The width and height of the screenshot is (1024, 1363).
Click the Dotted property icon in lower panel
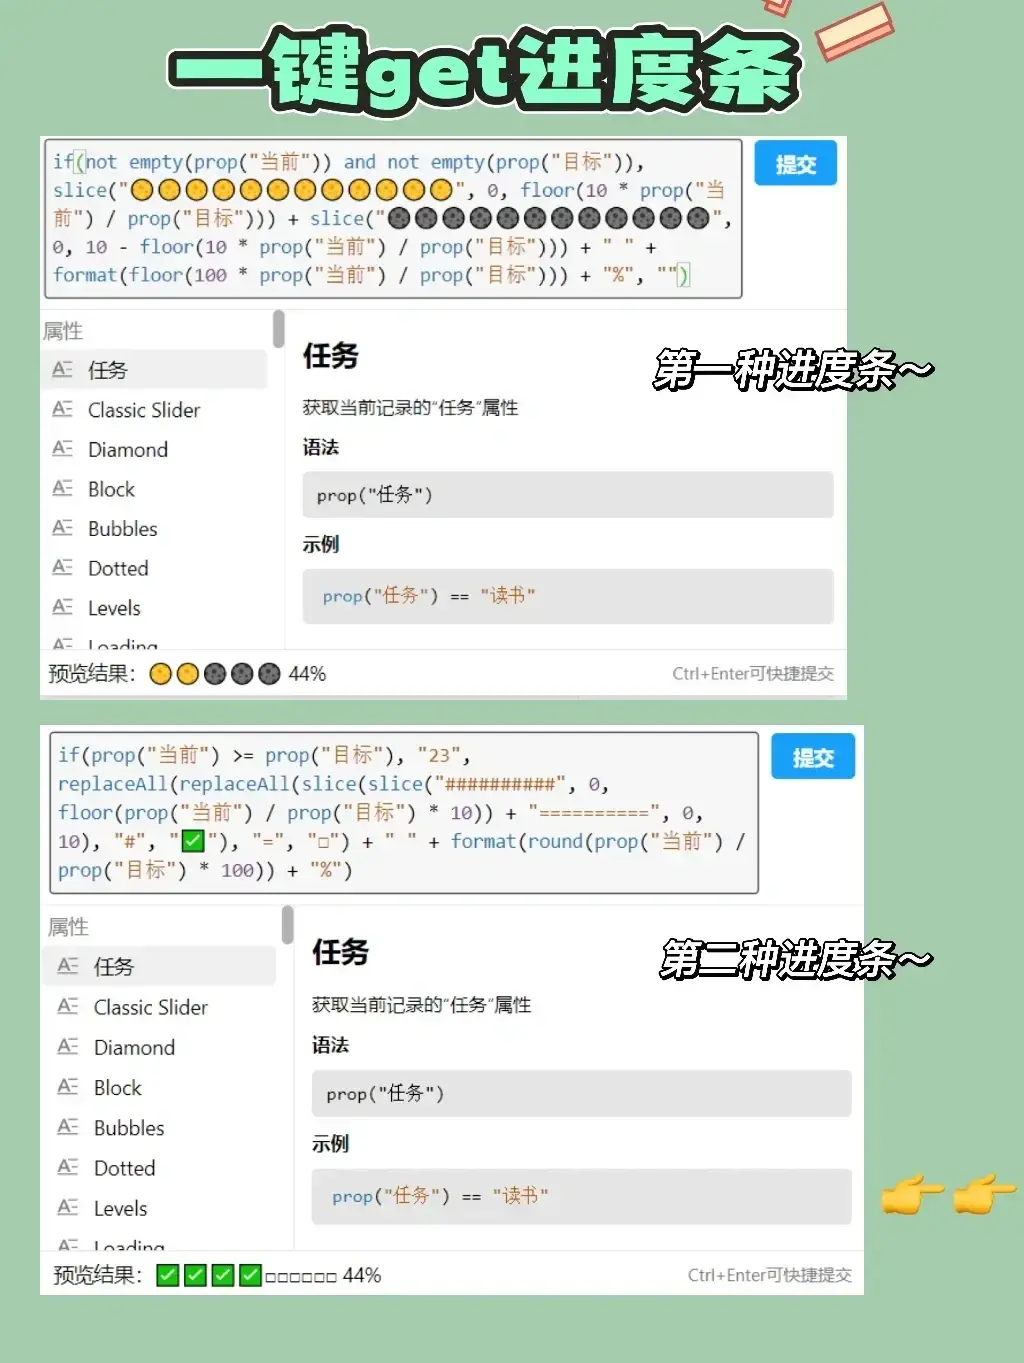[x=68, y=1167]
